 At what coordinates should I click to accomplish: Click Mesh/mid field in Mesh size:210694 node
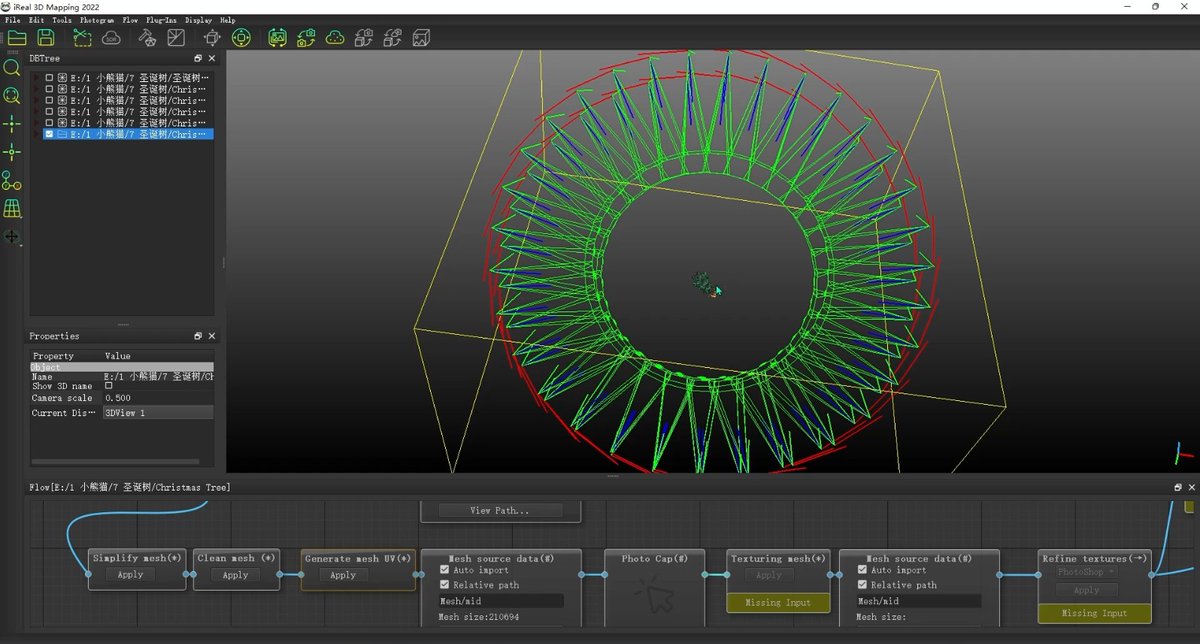500,601
